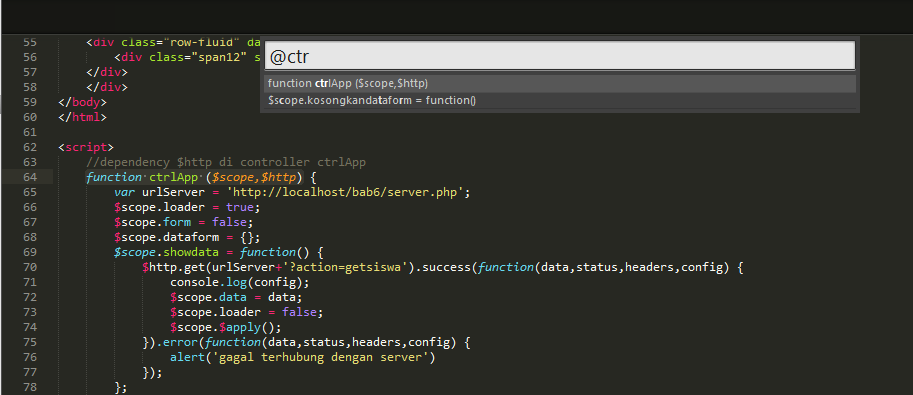Click '$scope.loader = false;' on line 73

247,313
